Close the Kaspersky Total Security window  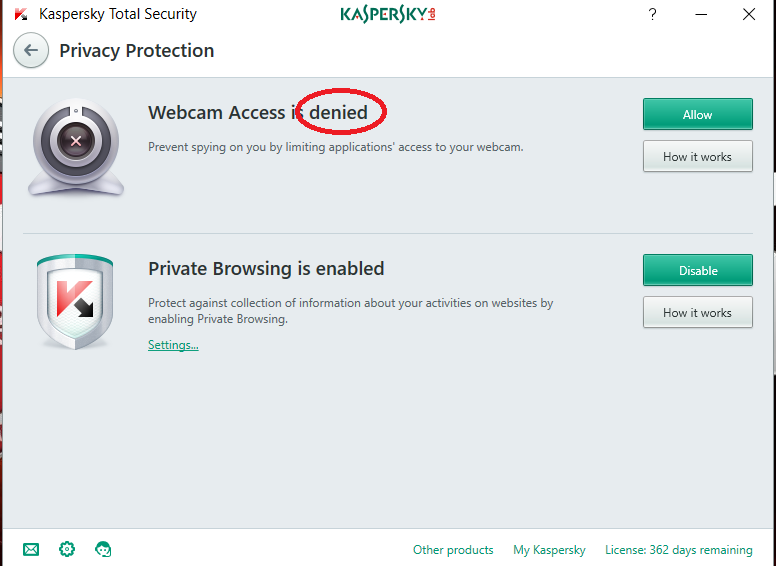749,14
